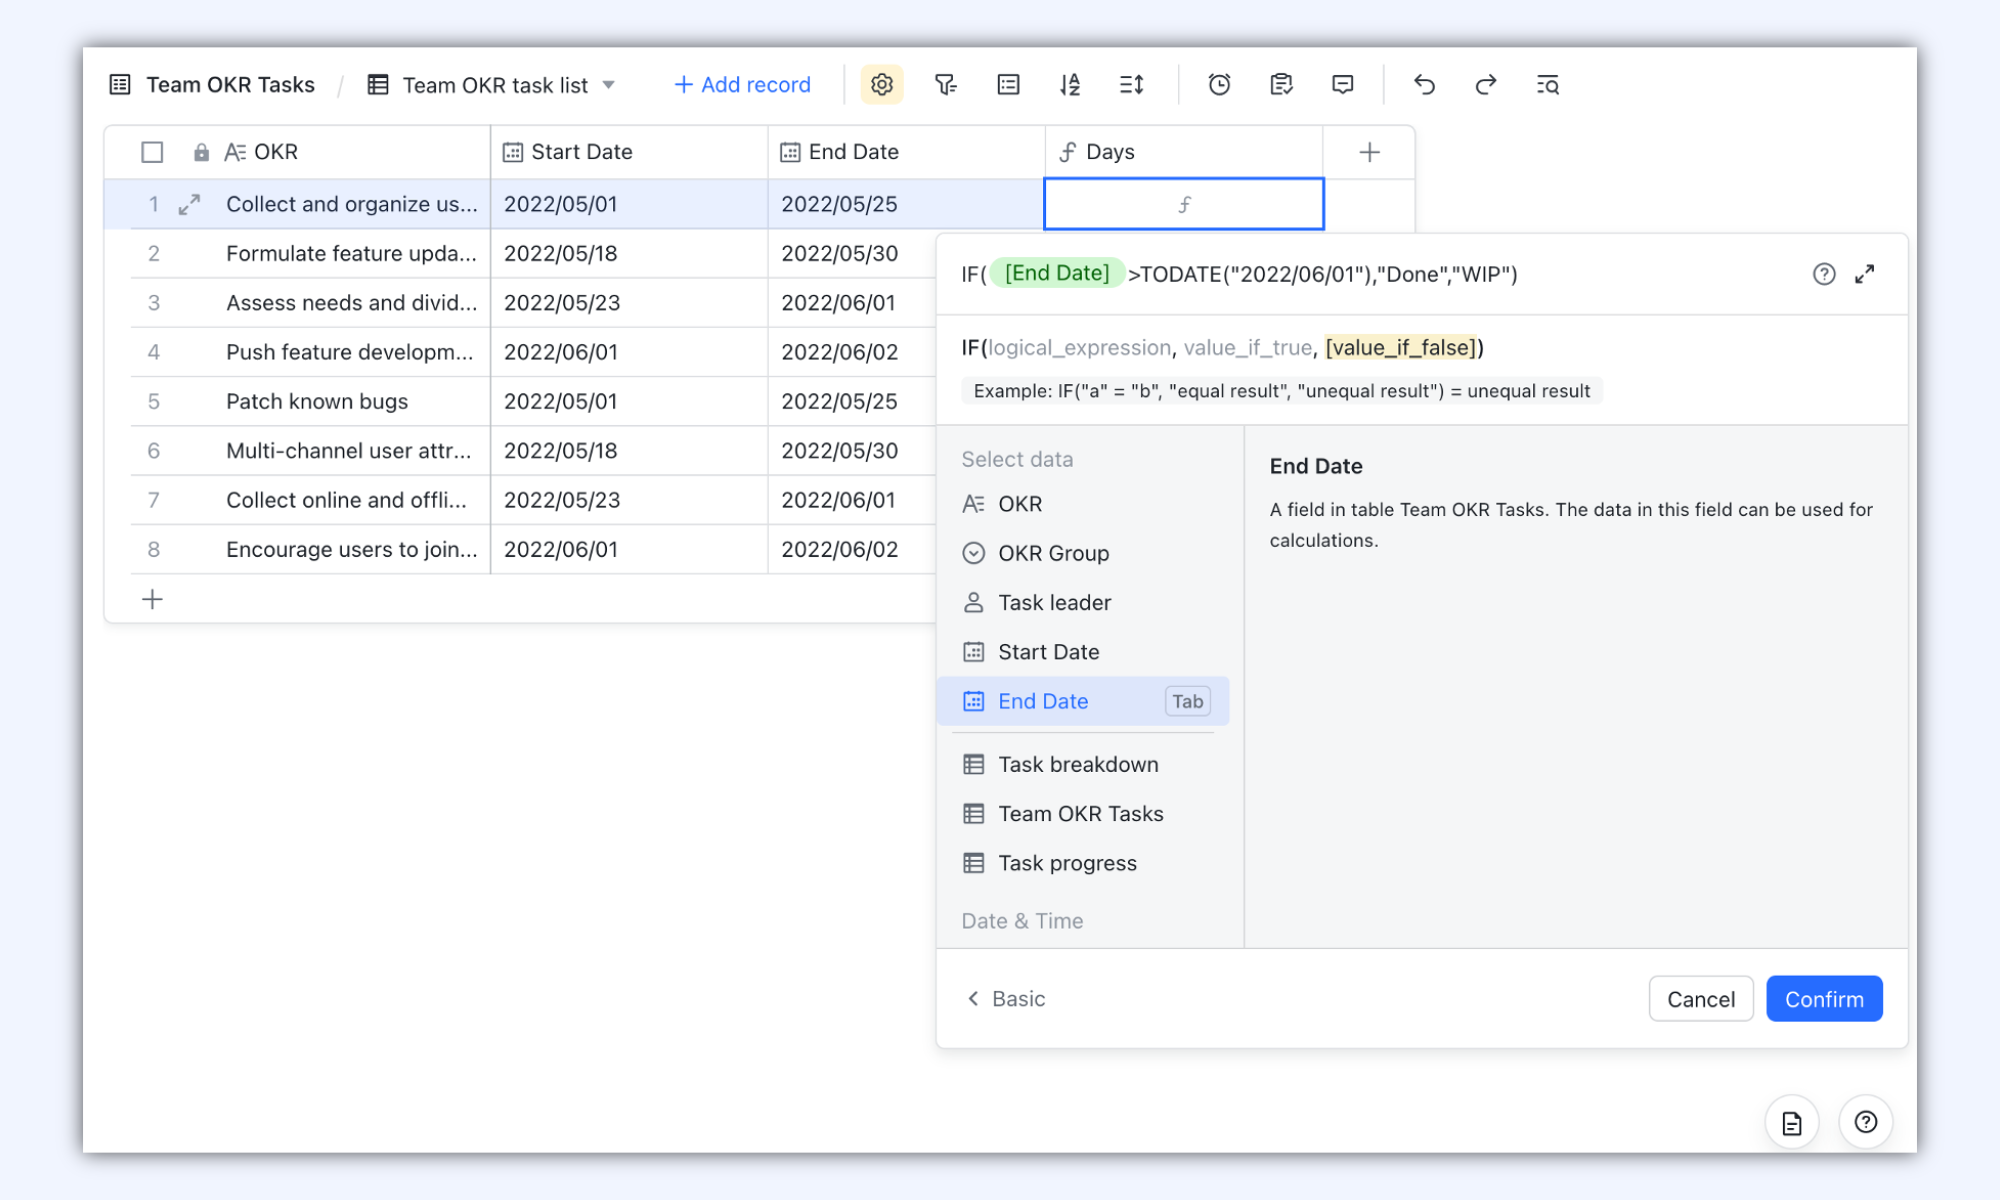Viewport: 2000px width, 1200px height.
Task: Click the document icon at bottom right
Action: (1792, 1123)
